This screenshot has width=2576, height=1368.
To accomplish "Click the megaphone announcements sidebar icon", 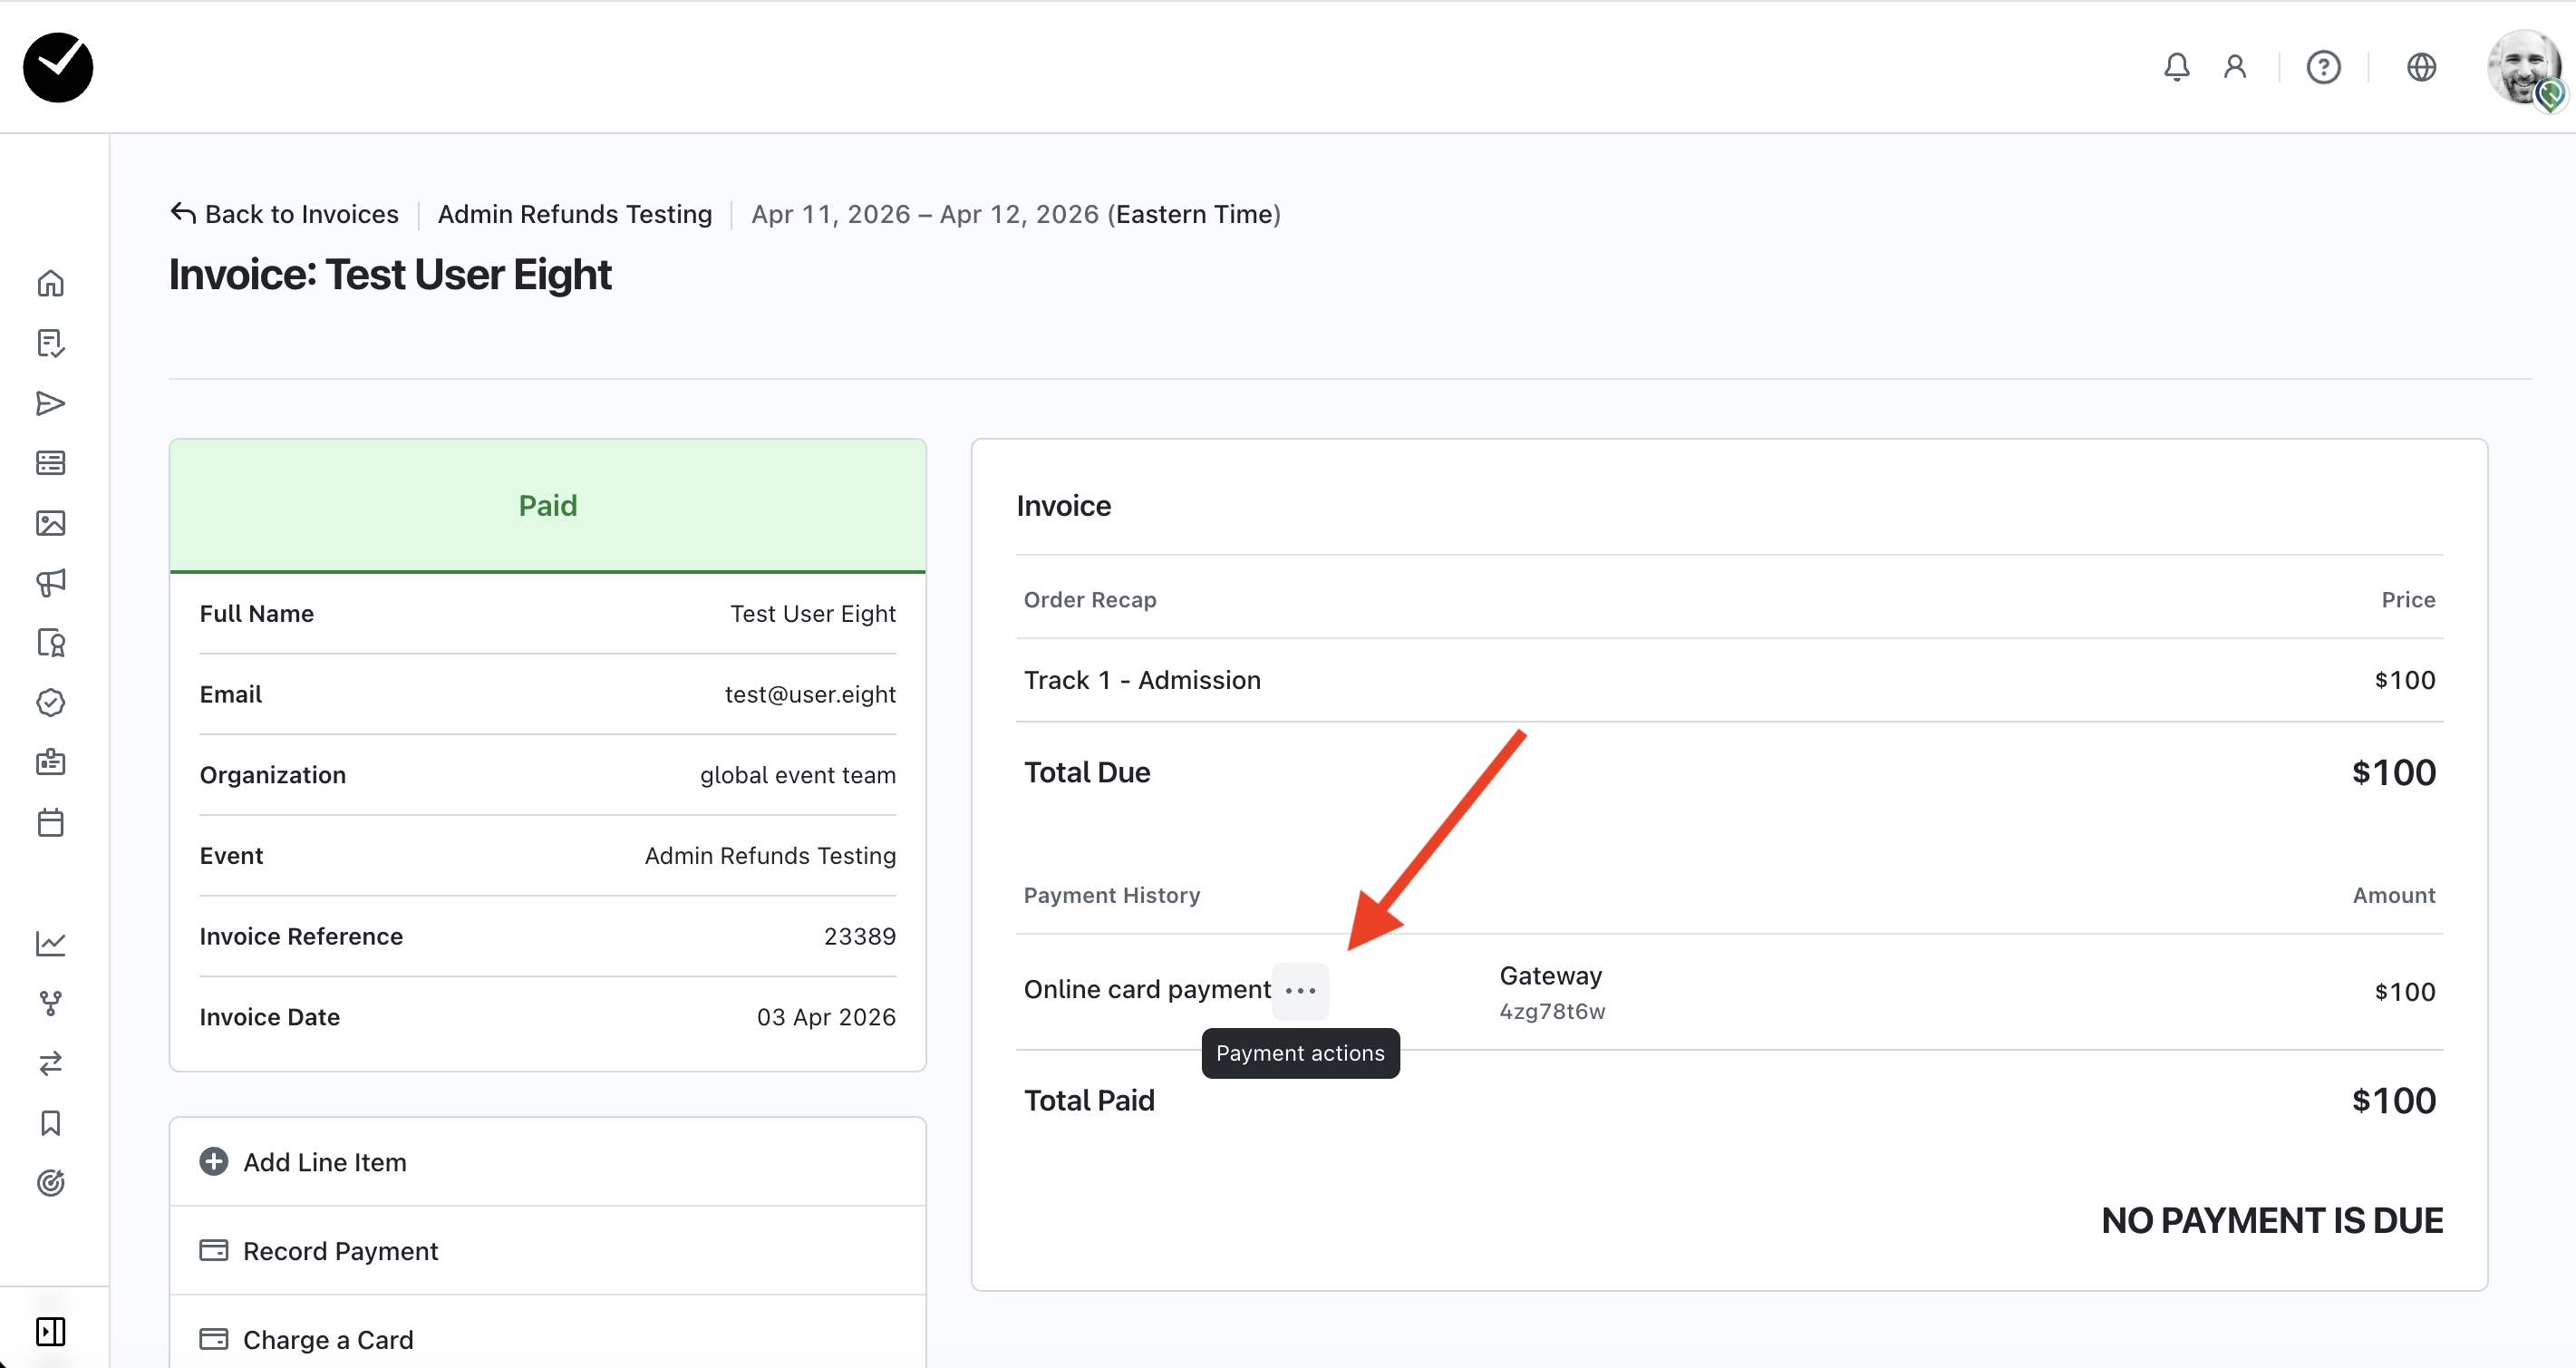I will click(50, 583).
